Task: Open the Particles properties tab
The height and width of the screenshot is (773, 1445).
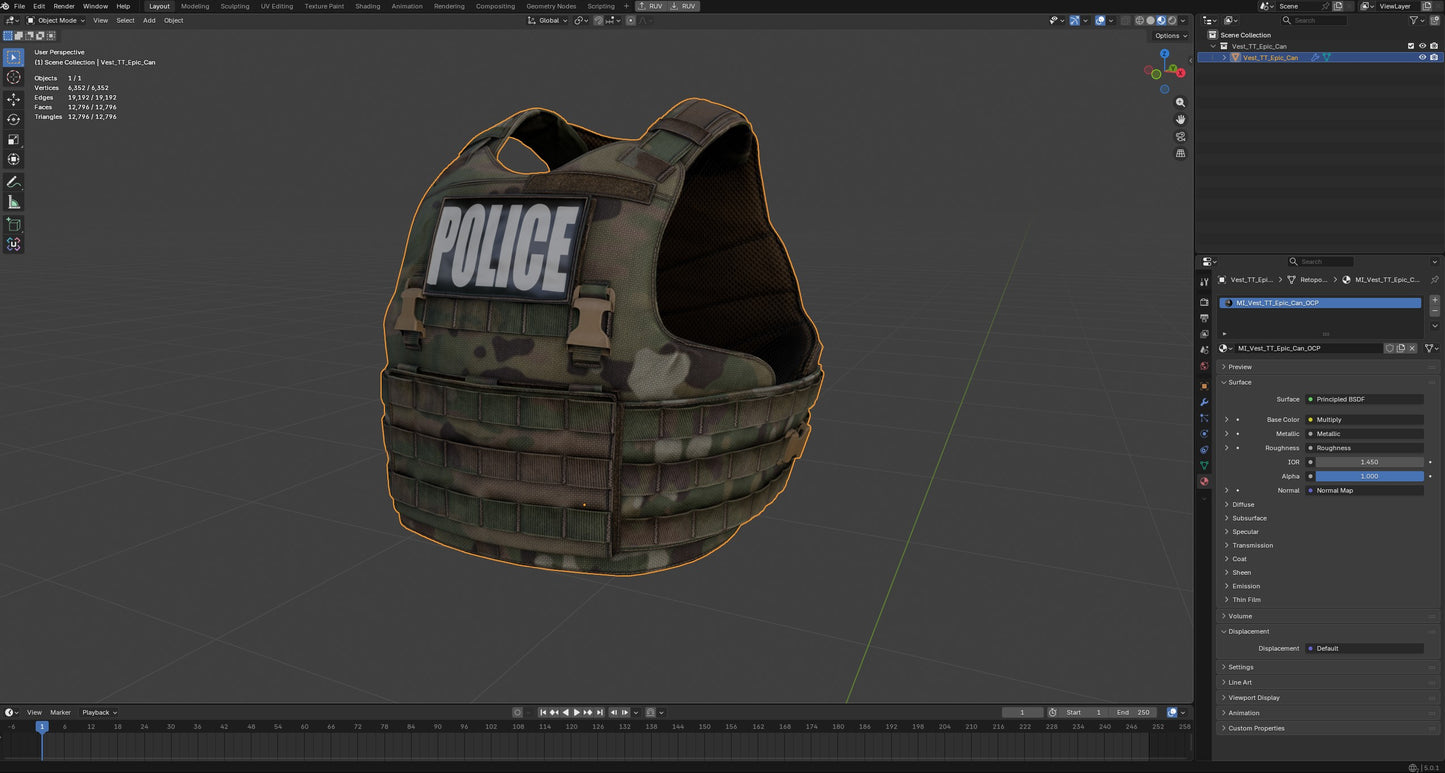Action: click(x=1204, y=417)
